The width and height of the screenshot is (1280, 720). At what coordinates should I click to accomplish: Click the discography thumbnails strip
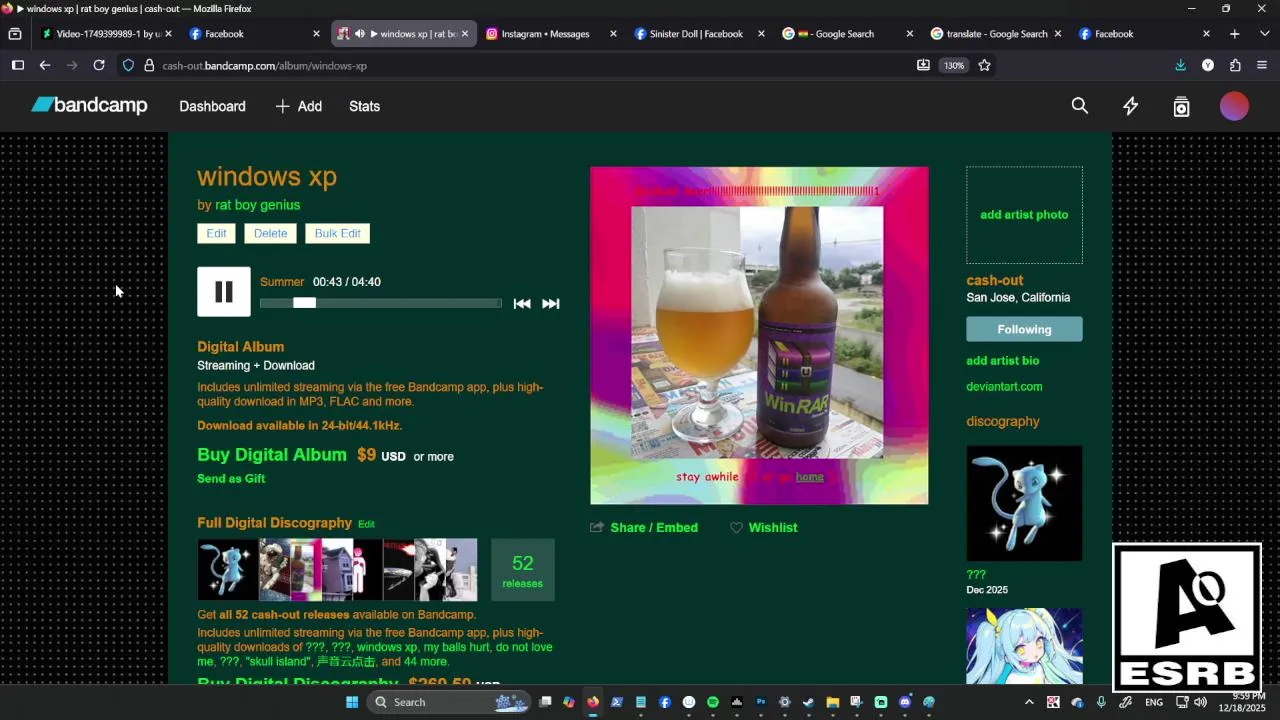(337, 570)
